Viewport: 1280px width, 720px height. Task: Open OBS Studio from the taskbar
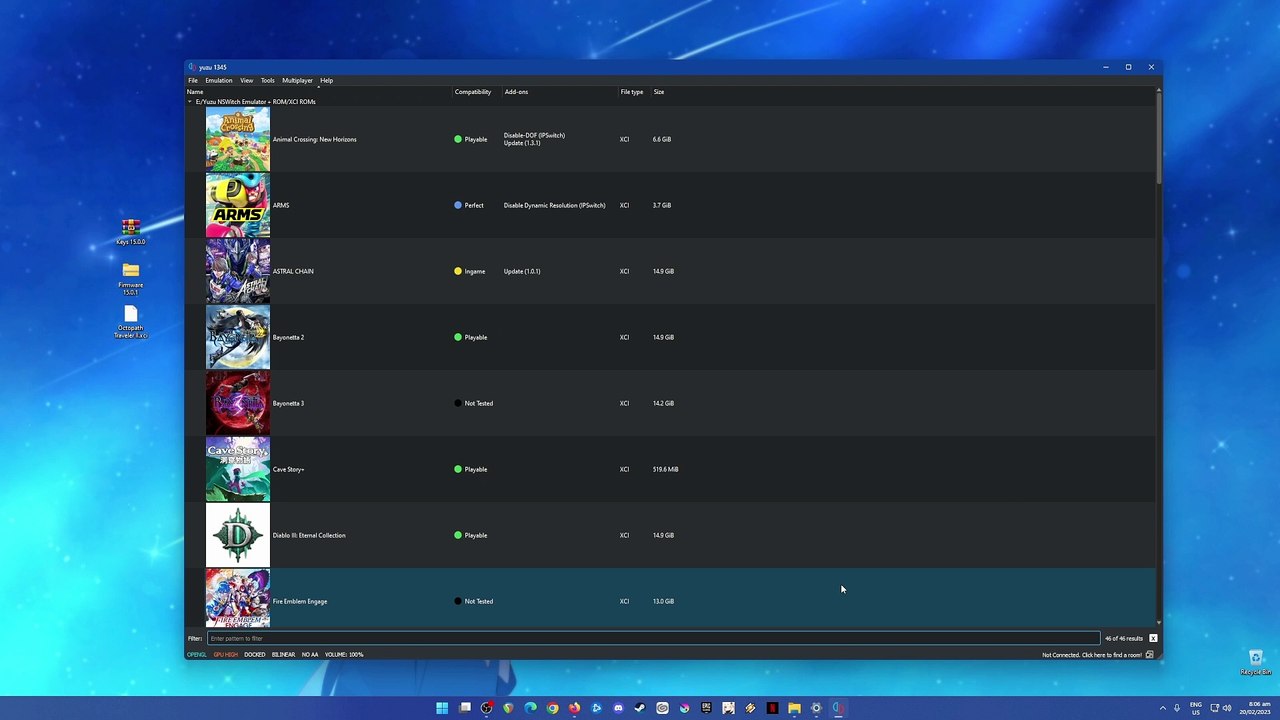tap(487, 708)
